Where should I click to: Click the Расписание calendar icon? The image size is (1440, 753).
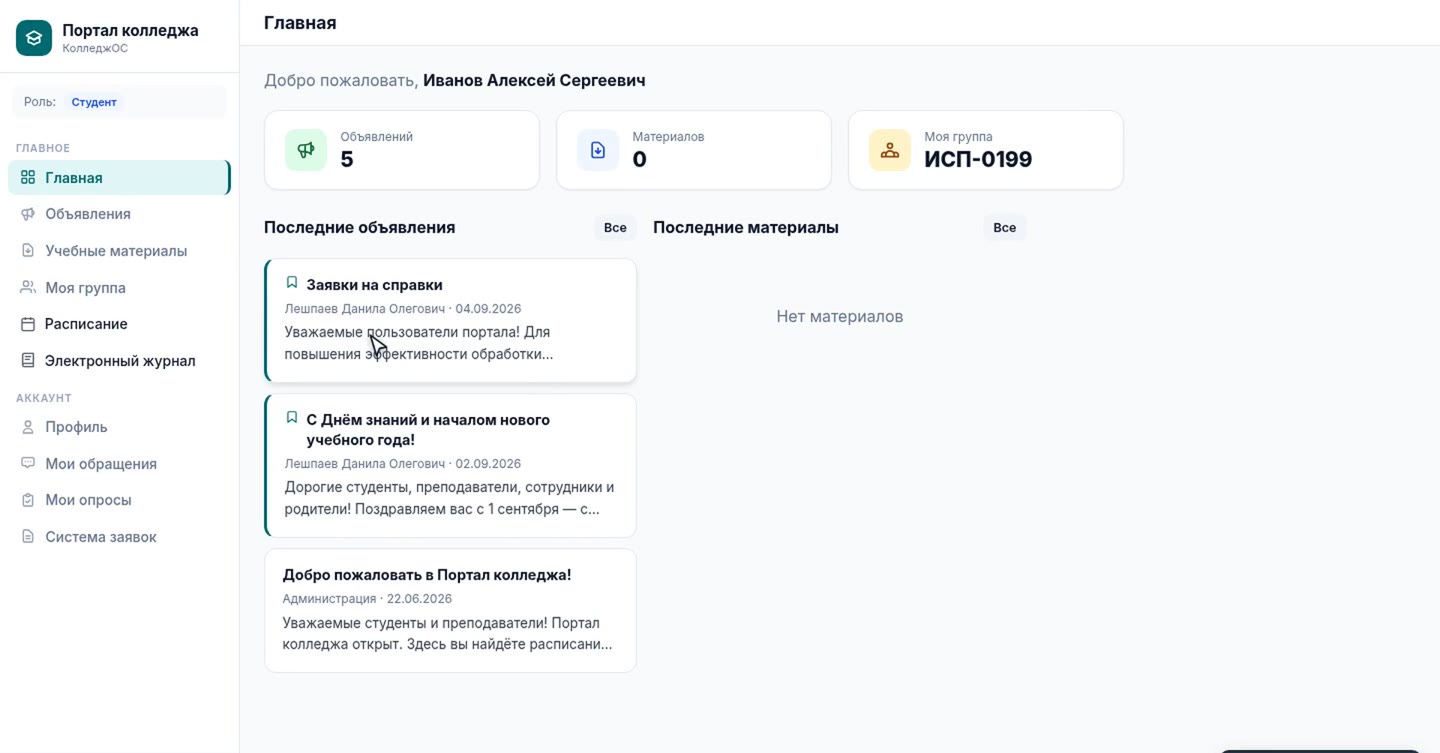28,324
